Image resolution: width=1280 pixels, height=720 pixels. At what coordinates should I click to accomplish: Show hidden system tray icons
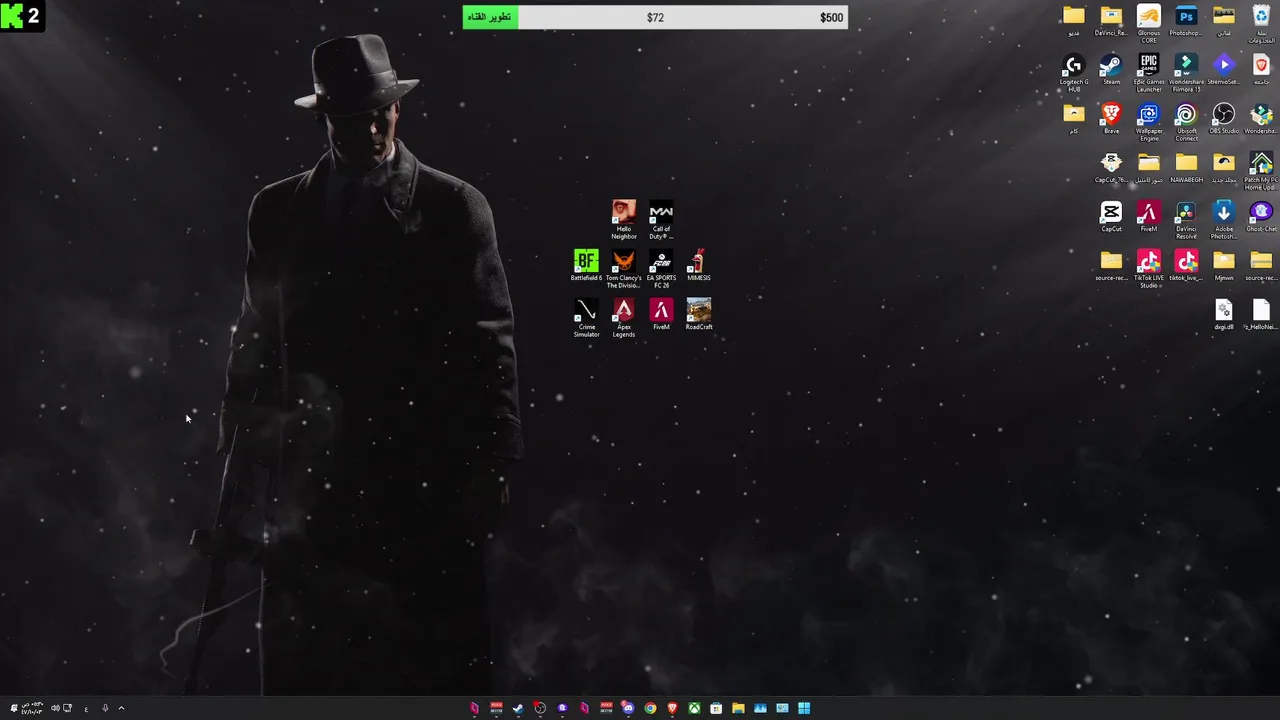pyautogui.click(x=121, y=708)
